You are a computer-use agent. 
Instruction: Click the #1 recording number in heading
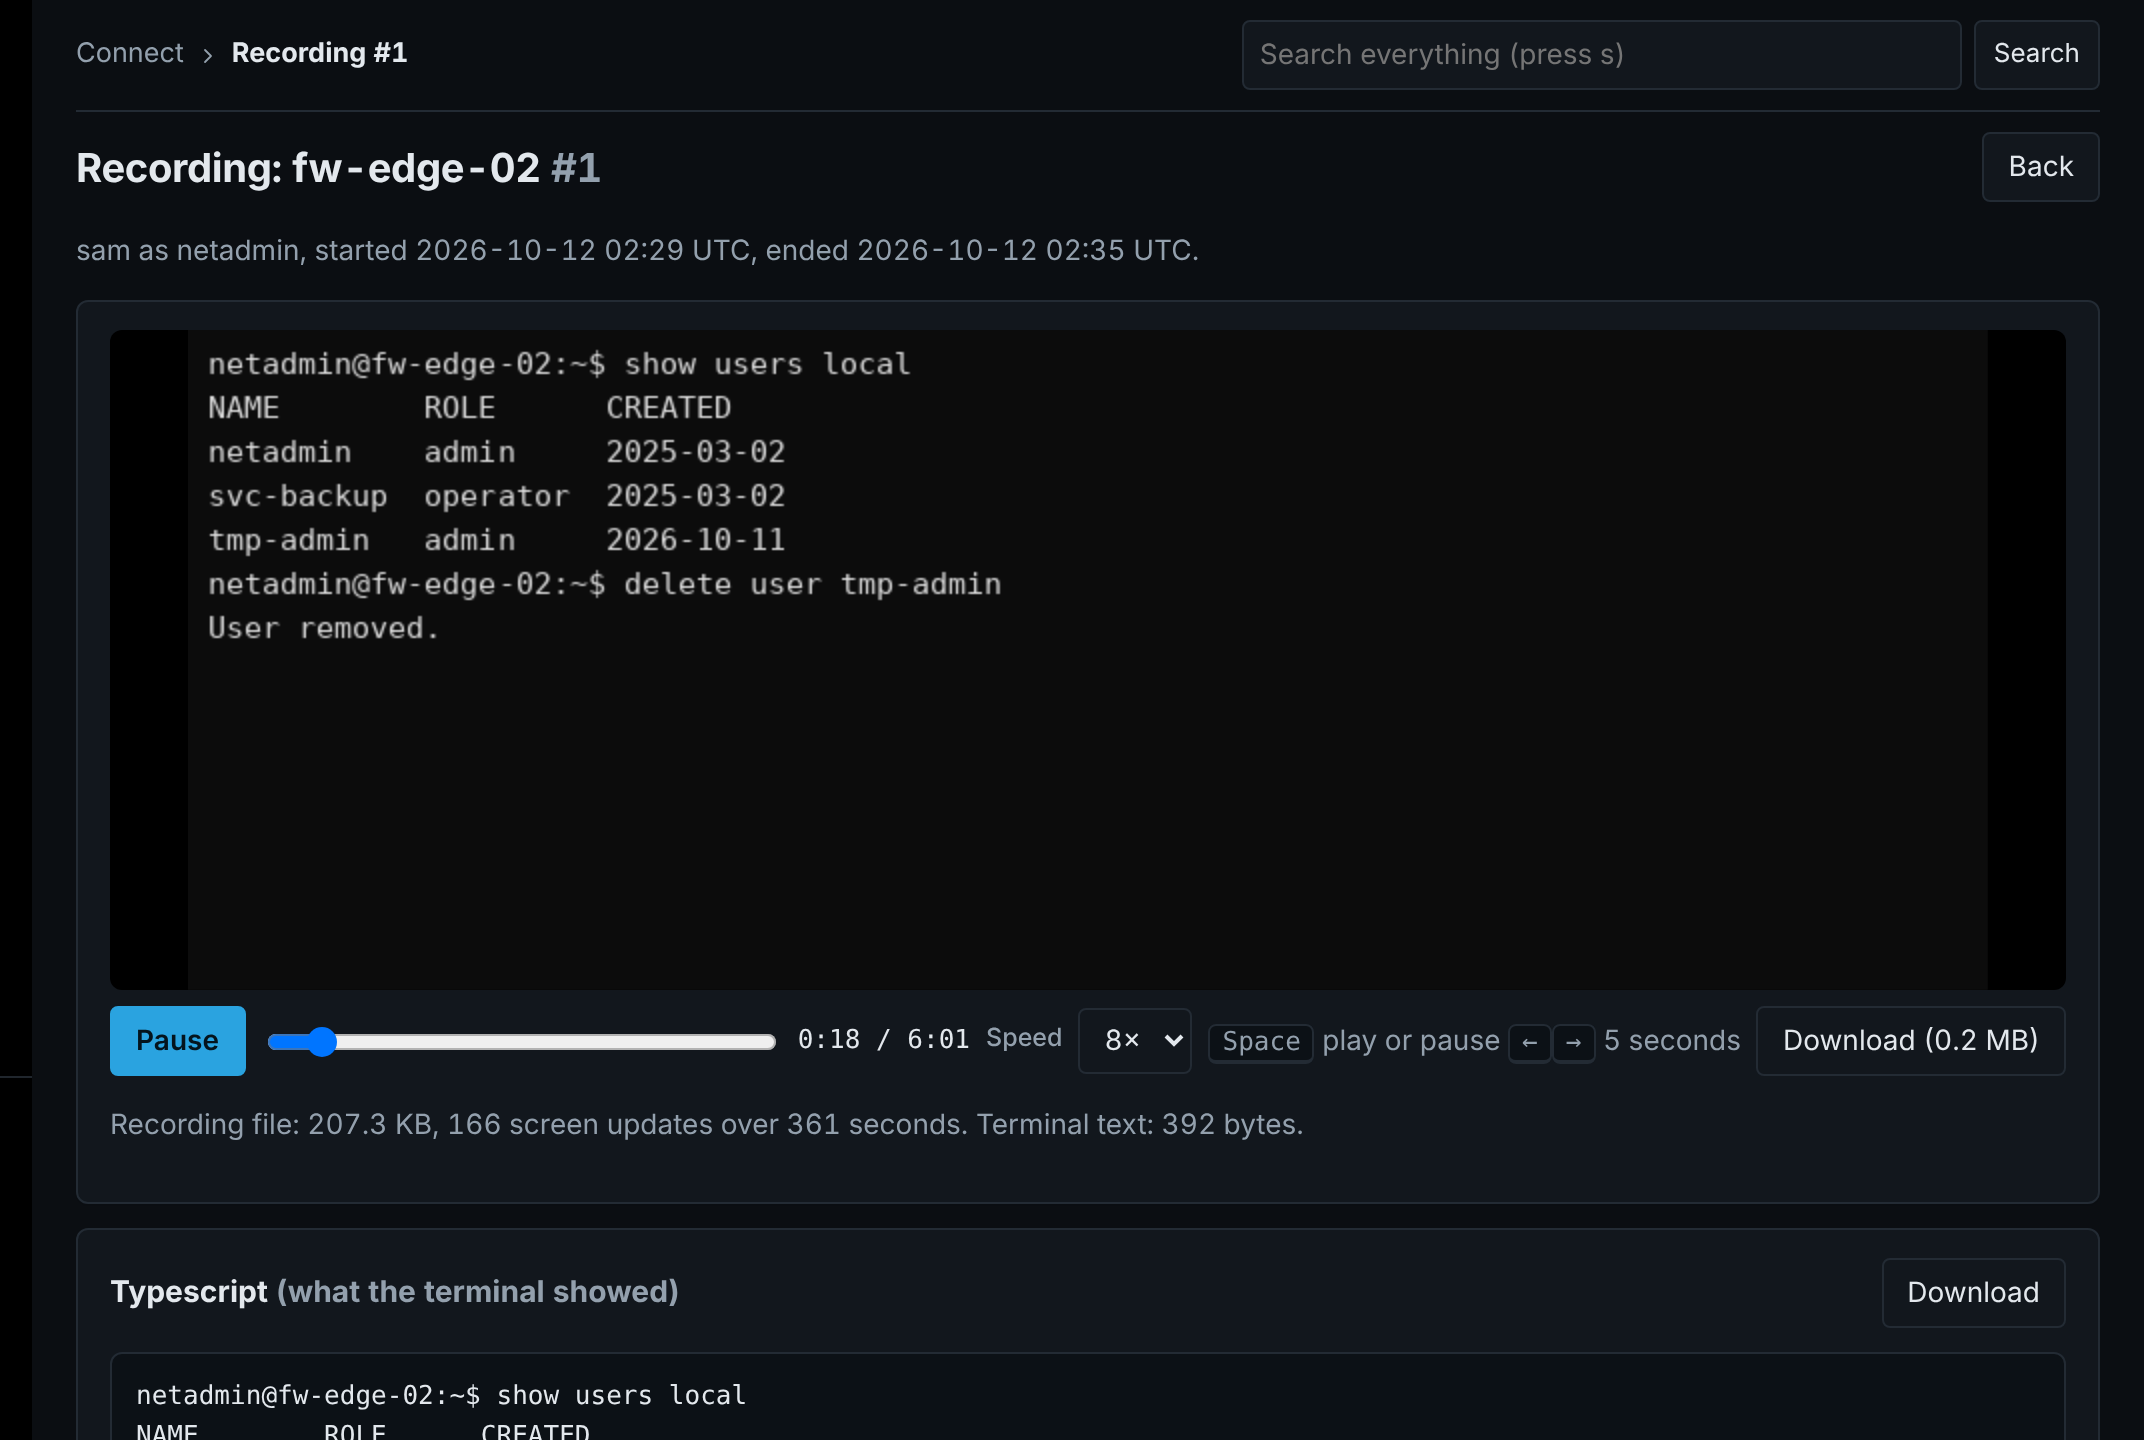(x=576, y=168)
